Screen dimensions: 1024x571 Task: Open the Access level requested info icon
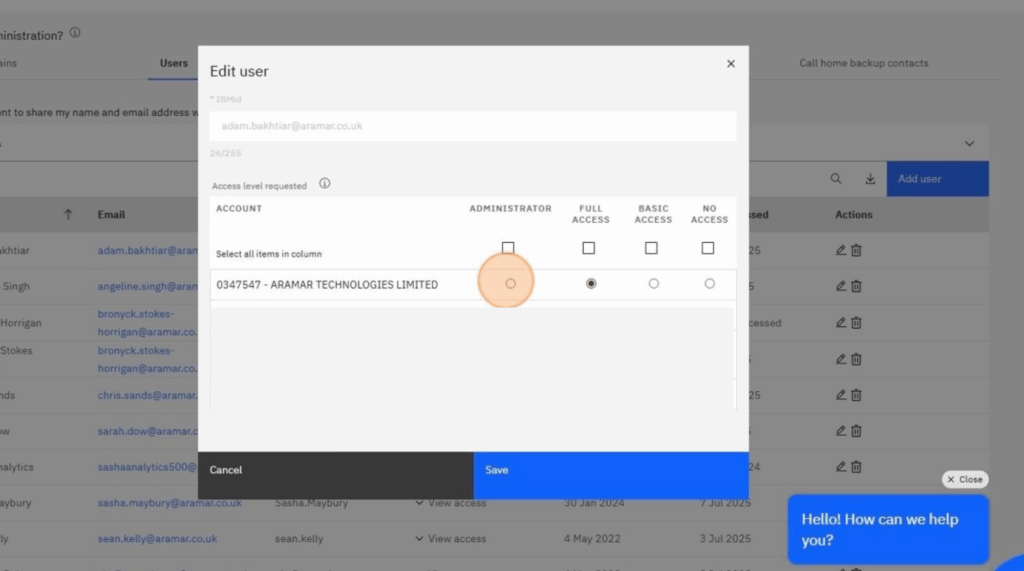[x=325, y=184]
